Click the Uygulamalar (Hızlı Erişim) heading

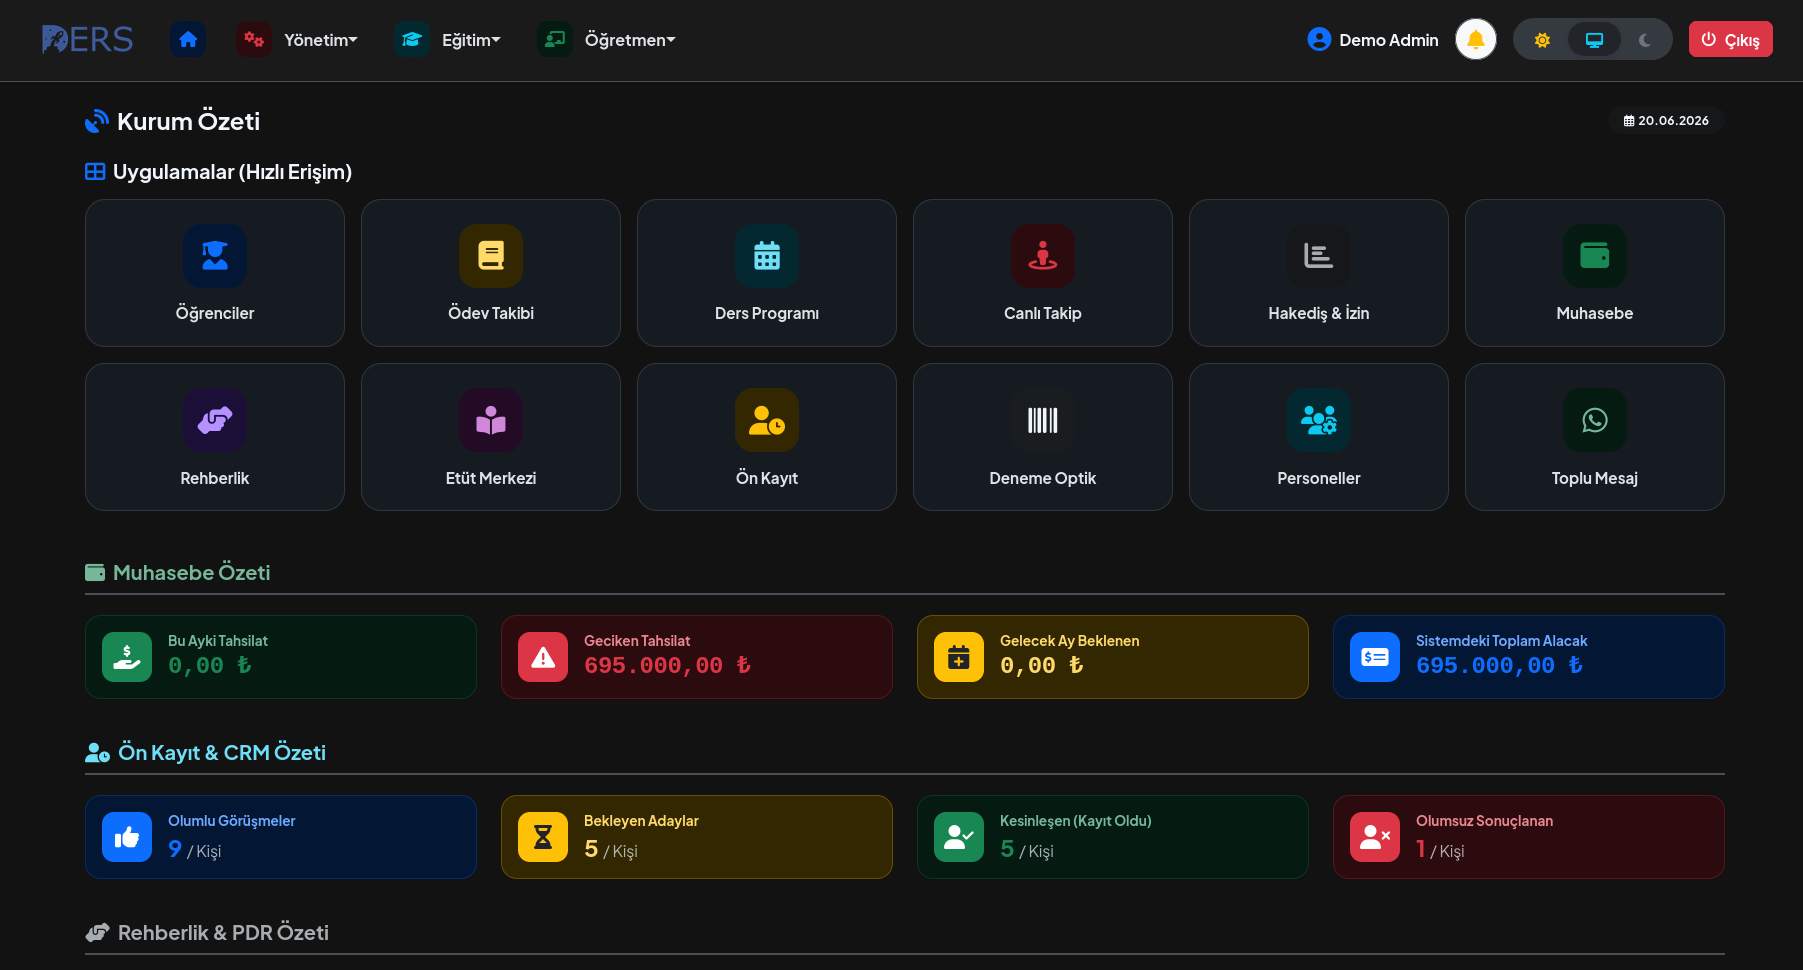click(x=232, y=172)
